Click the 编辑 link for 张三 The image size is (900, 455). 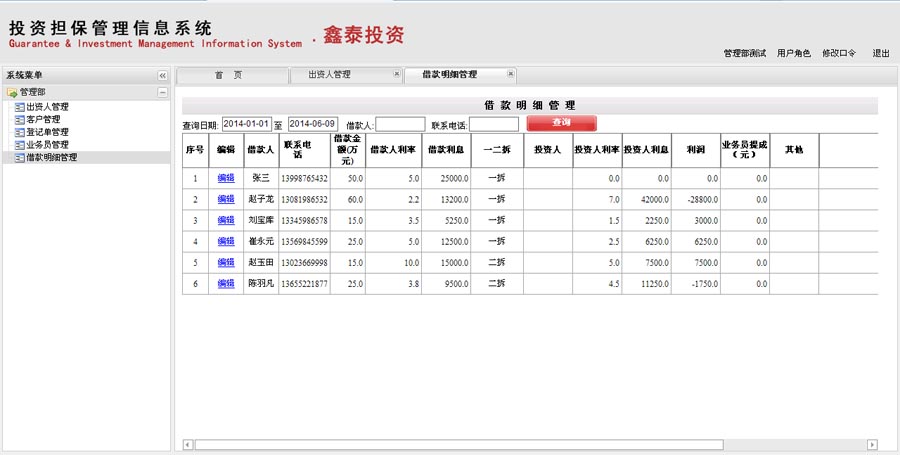tap(226, 178)
